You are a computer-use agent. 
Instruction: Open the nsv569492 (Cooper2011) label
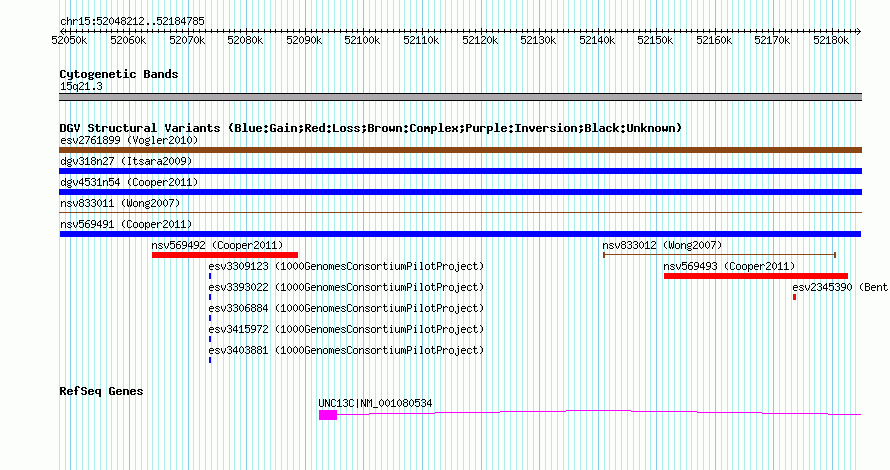[217, 245]
